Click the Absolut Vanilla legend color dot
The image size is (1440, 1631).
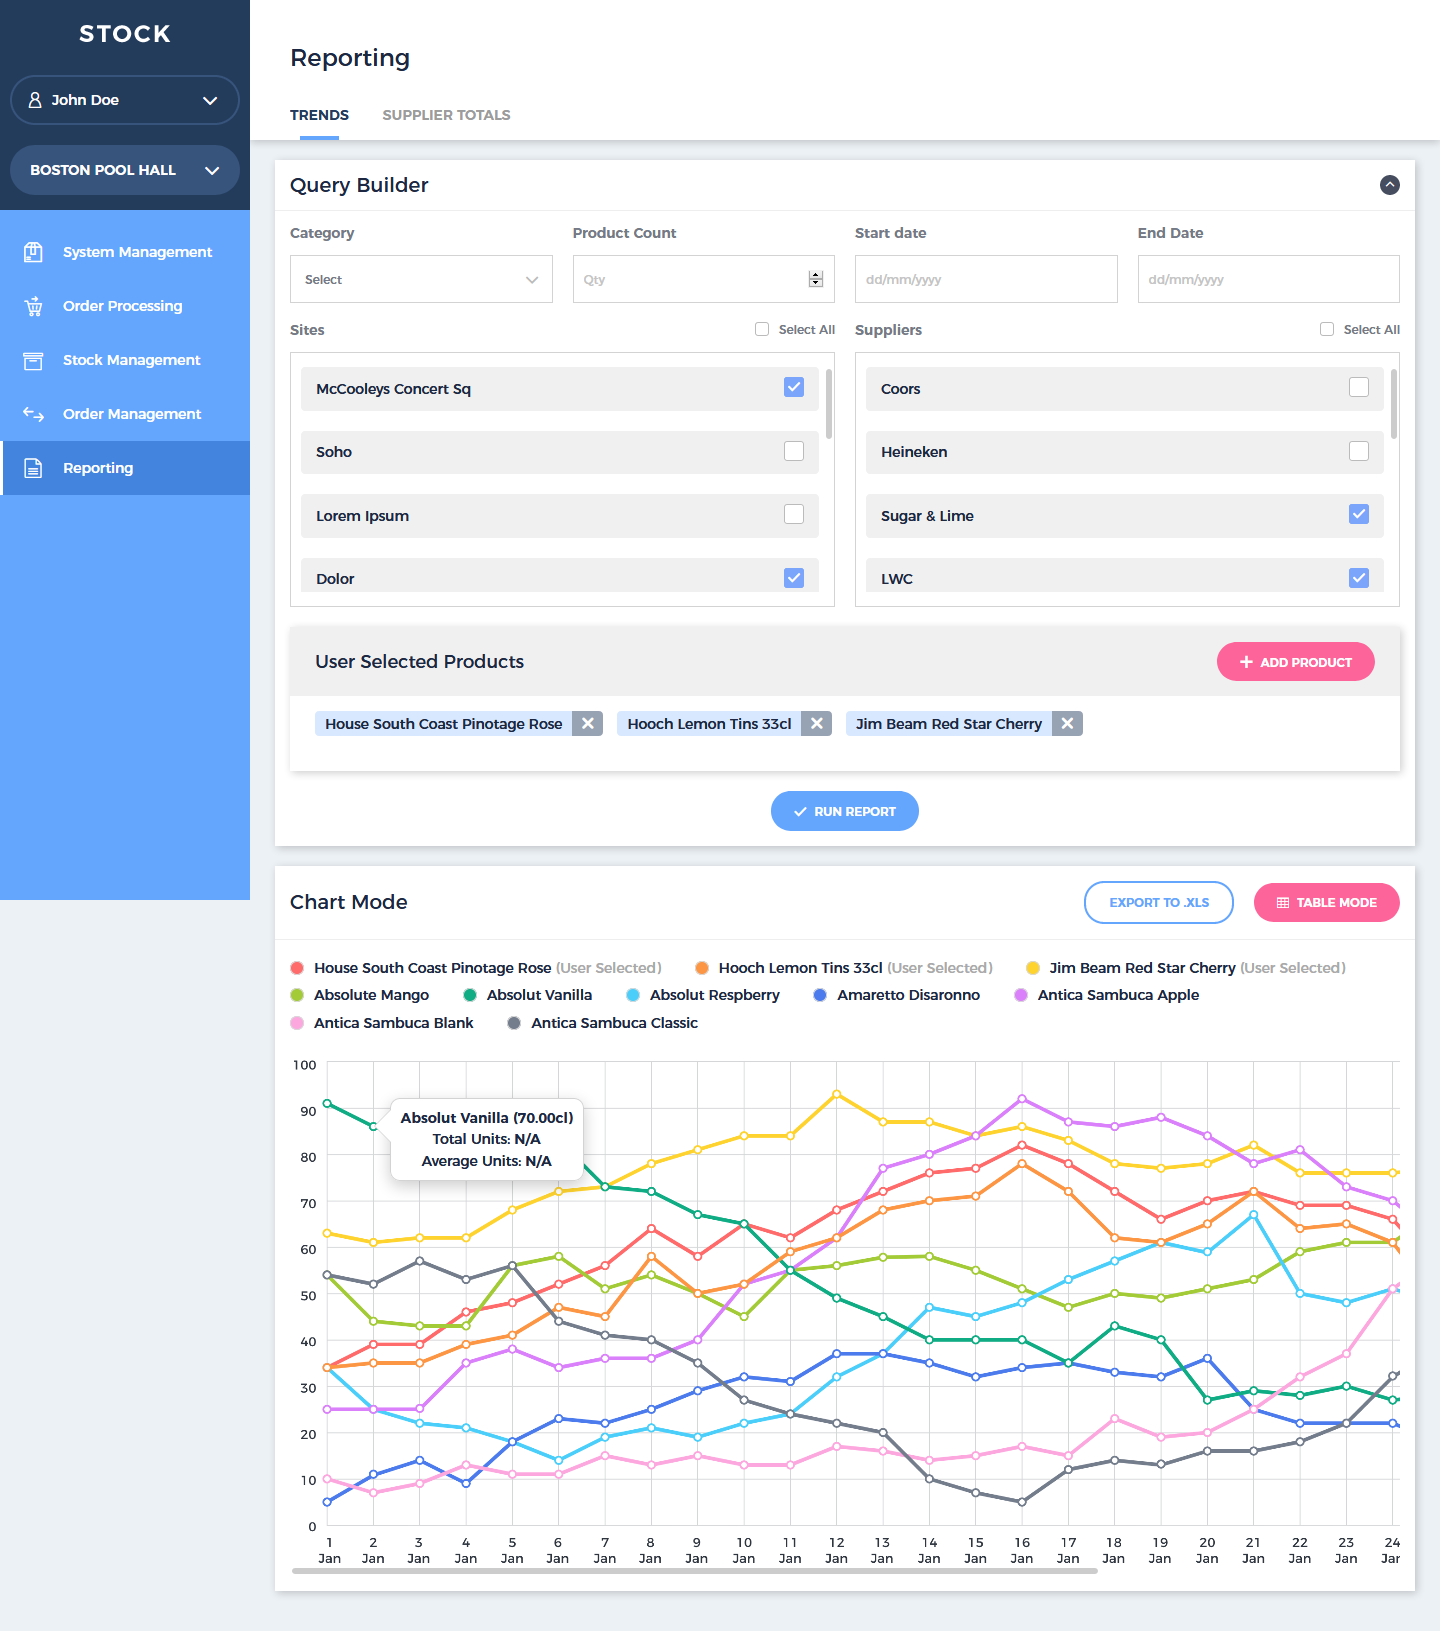click(x=470, y=995)
